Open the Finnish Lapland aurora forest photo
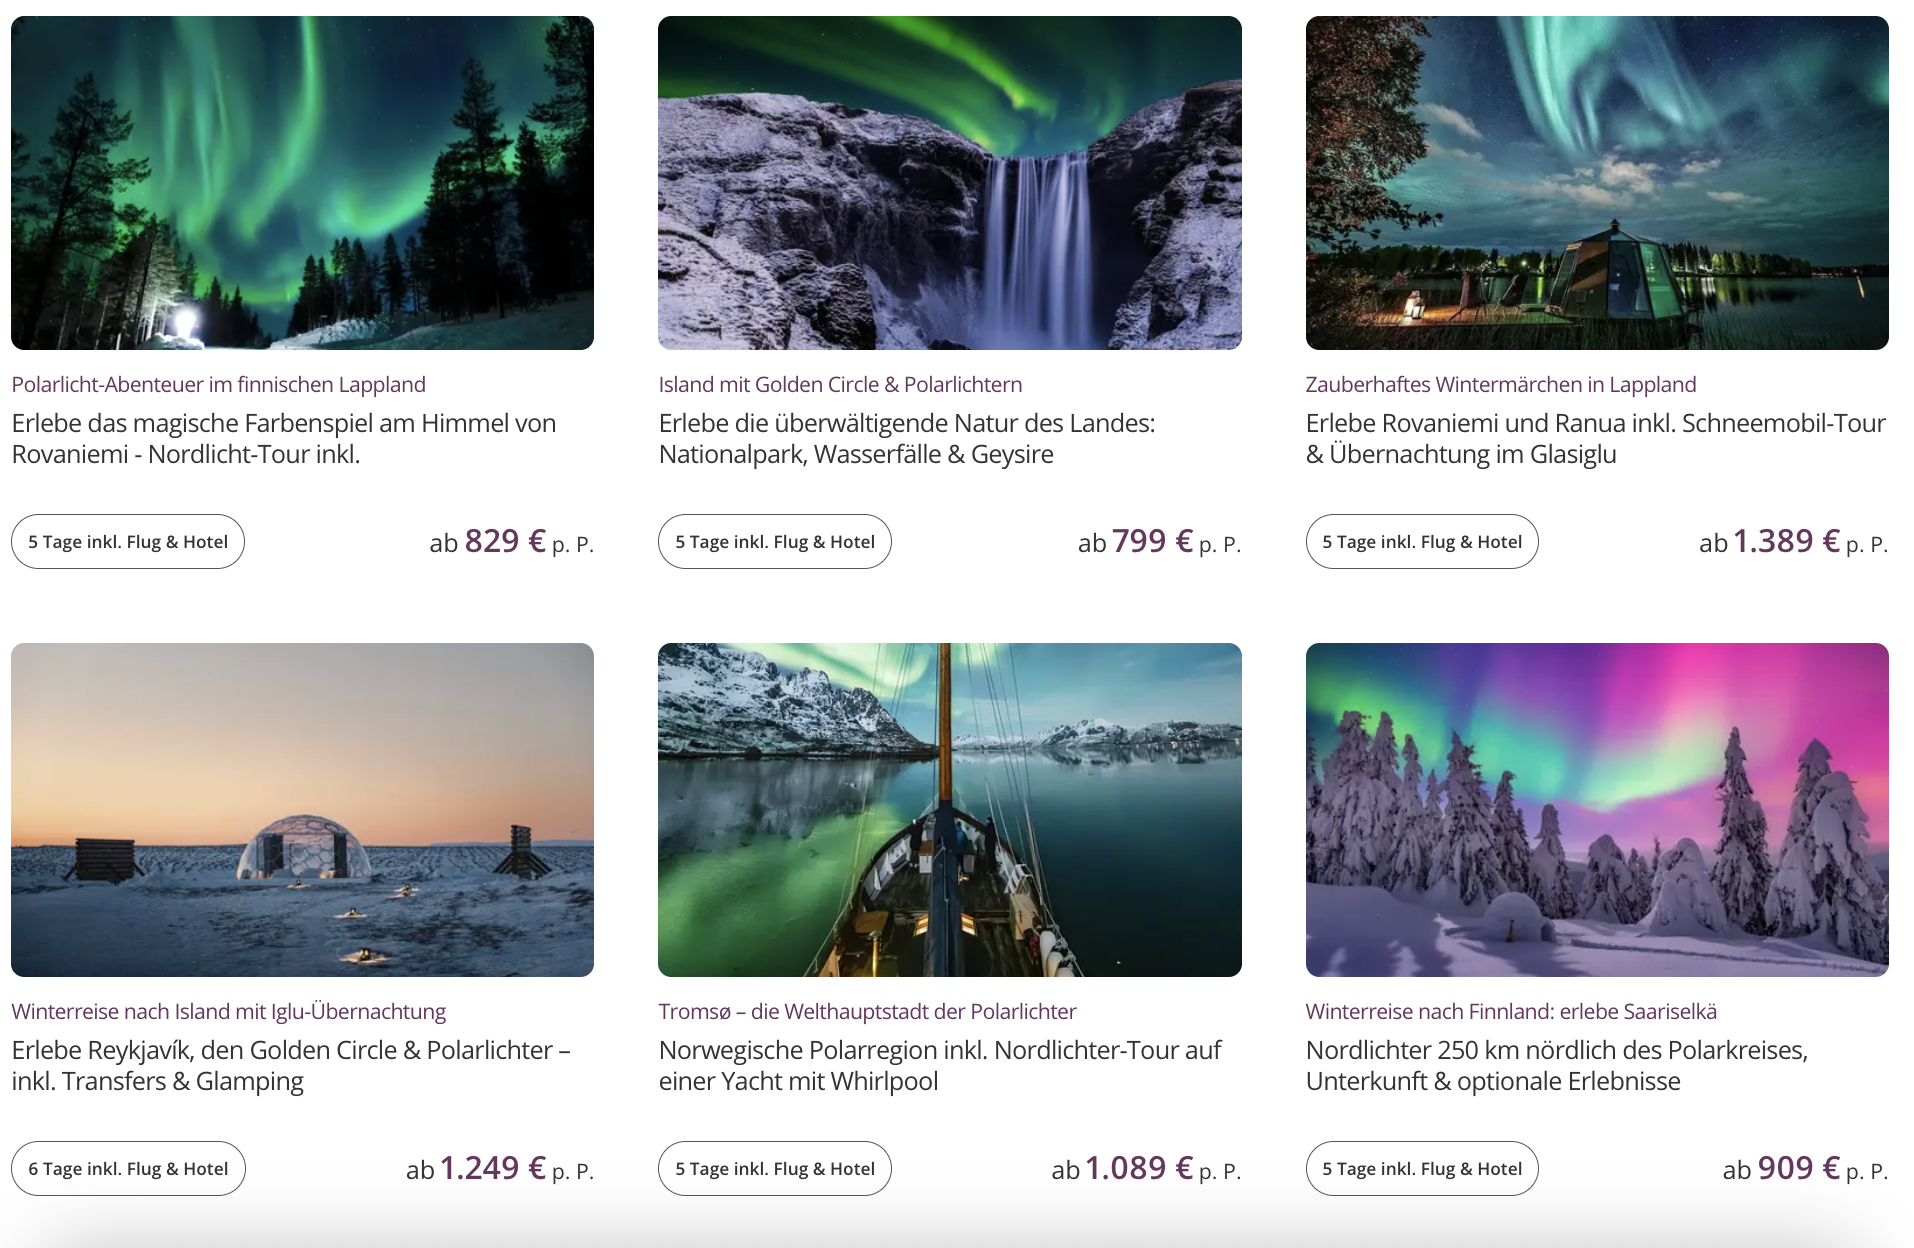 coord(302,183)
